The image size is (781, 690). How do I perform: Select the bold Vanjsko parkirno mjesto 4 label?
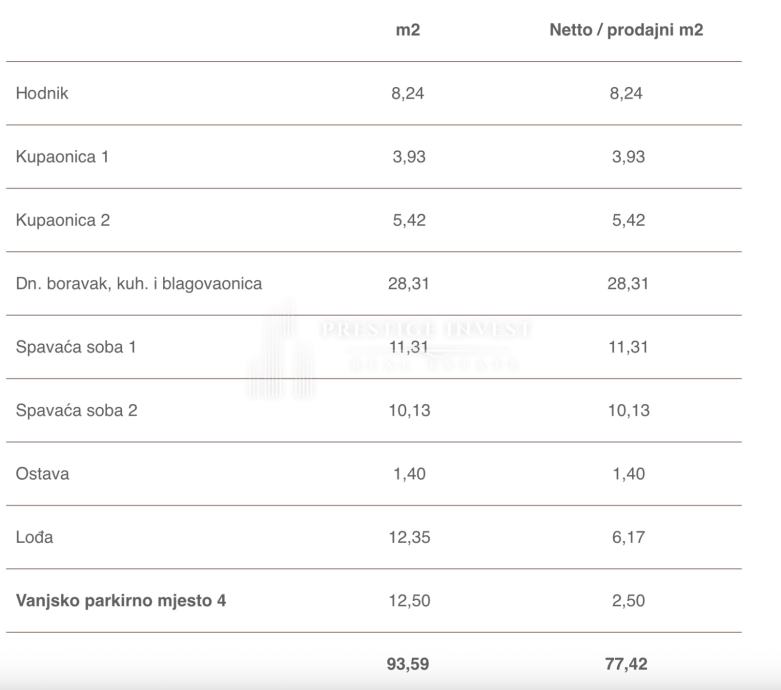coord(121,601)
